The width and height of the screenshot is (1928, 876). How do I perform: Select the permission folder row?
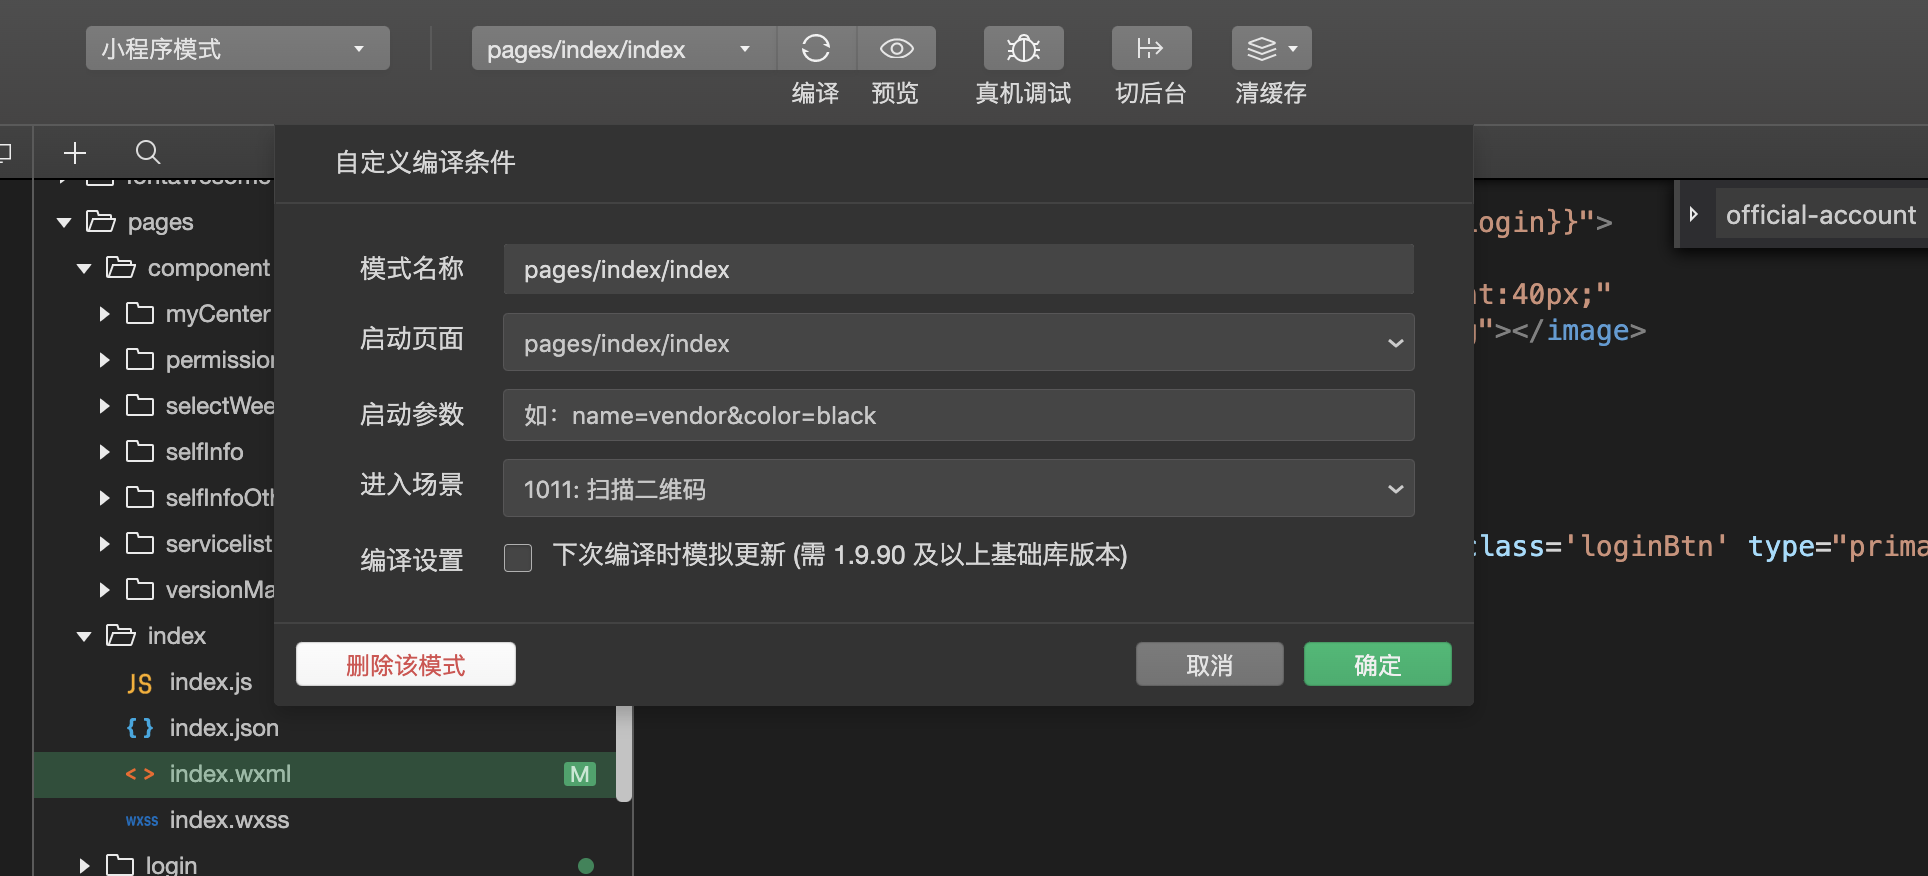[154, 360]
